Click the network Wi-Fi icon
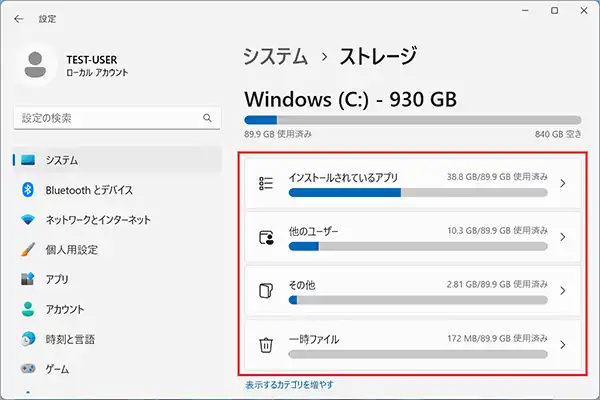This screenshot has height=400, width=600. [x=28, y=220]
